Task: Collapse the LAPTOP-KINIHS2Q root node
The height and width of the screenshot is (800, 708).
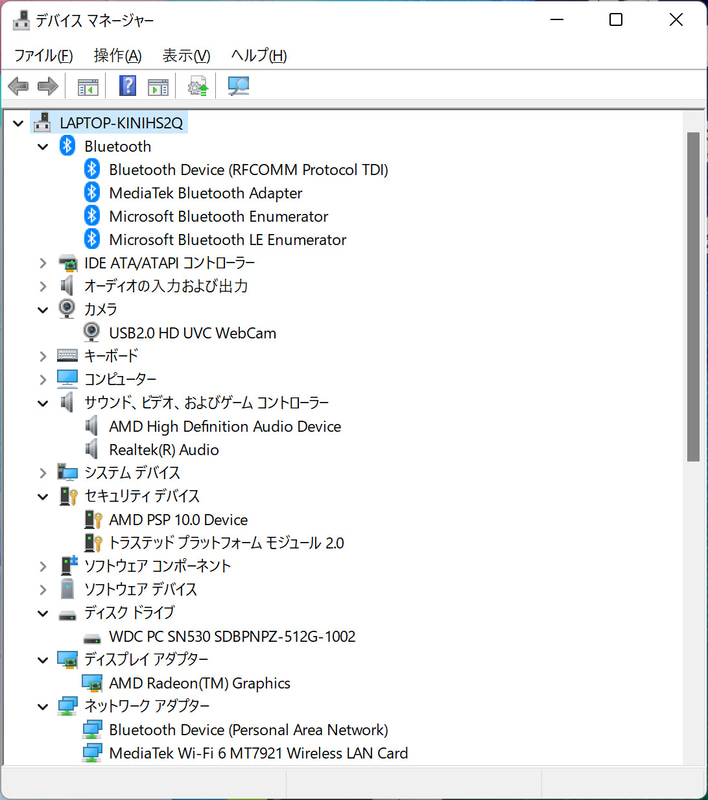Action: (x=18, y=123)
